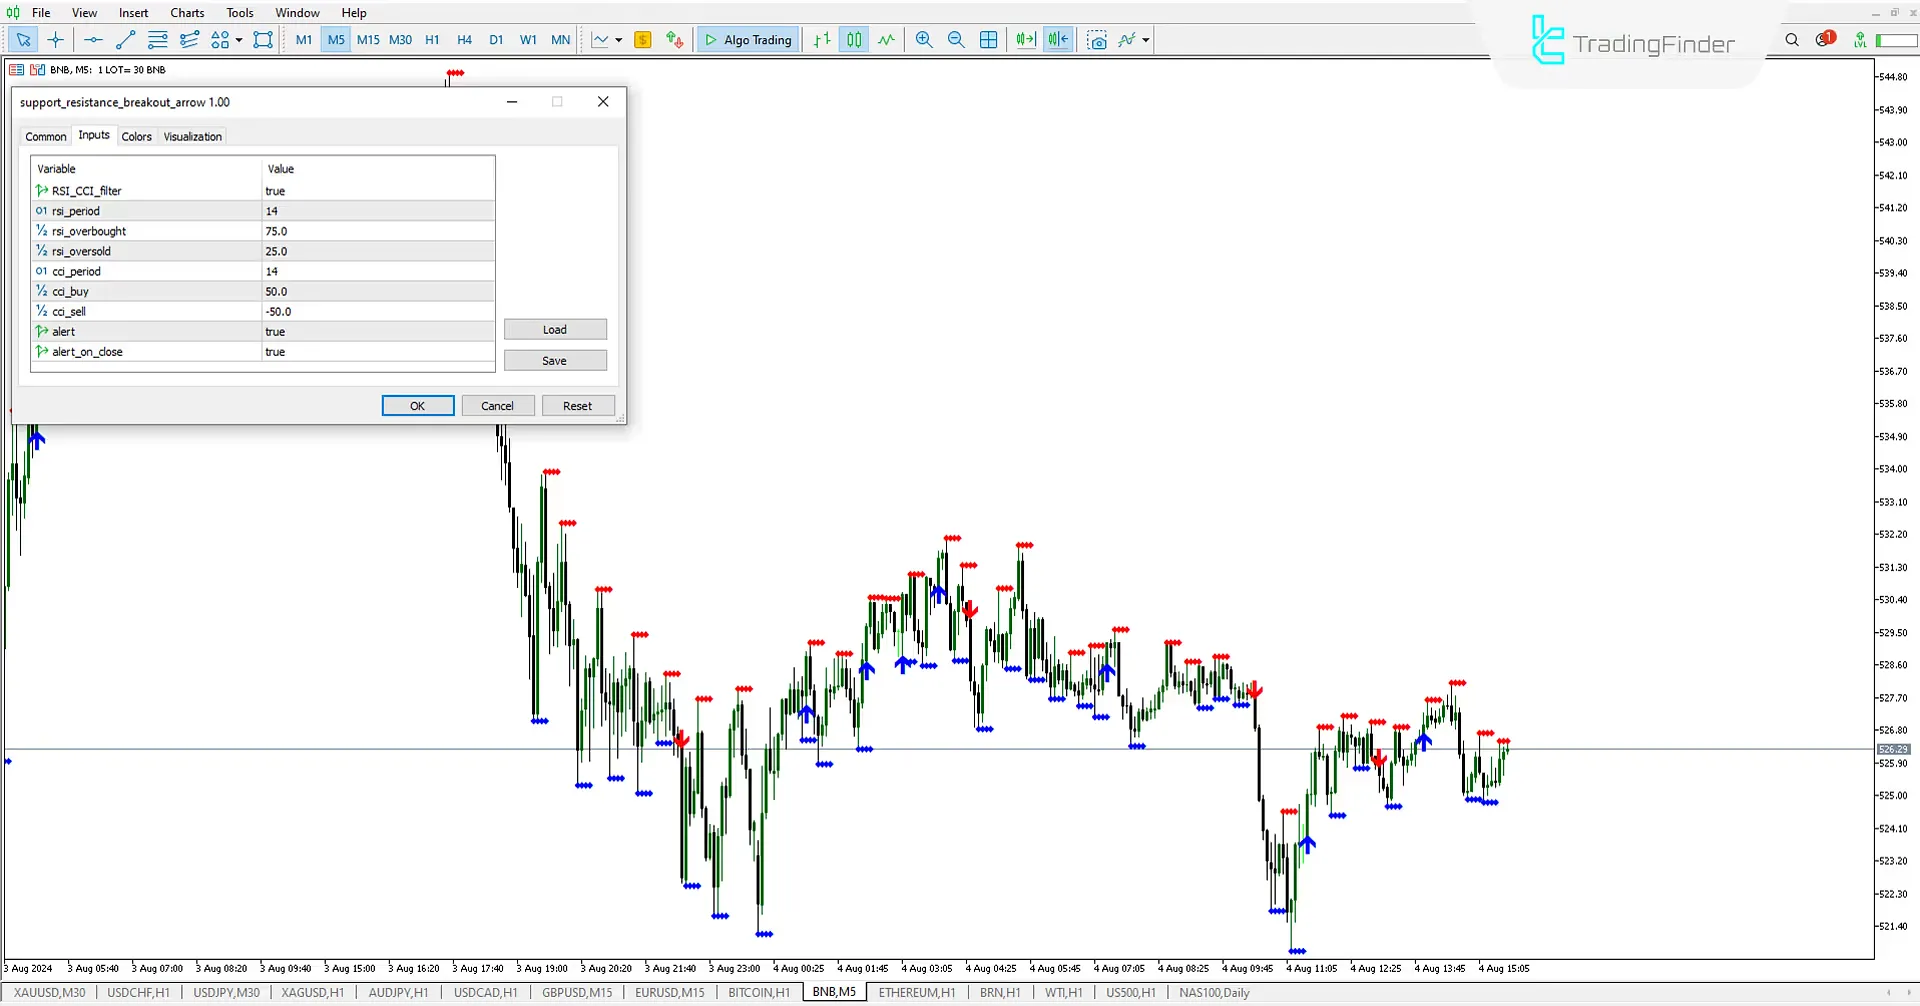Select the ETHEREUM,H1 chart tab

pos(916,991)
